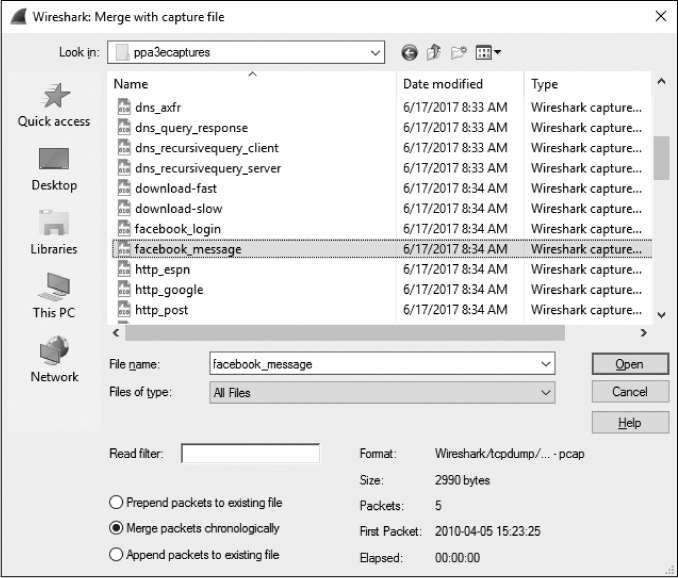678x578 pixels.
Task: Click the horizontal scroll left arrow
Action: tap(116, 332)
